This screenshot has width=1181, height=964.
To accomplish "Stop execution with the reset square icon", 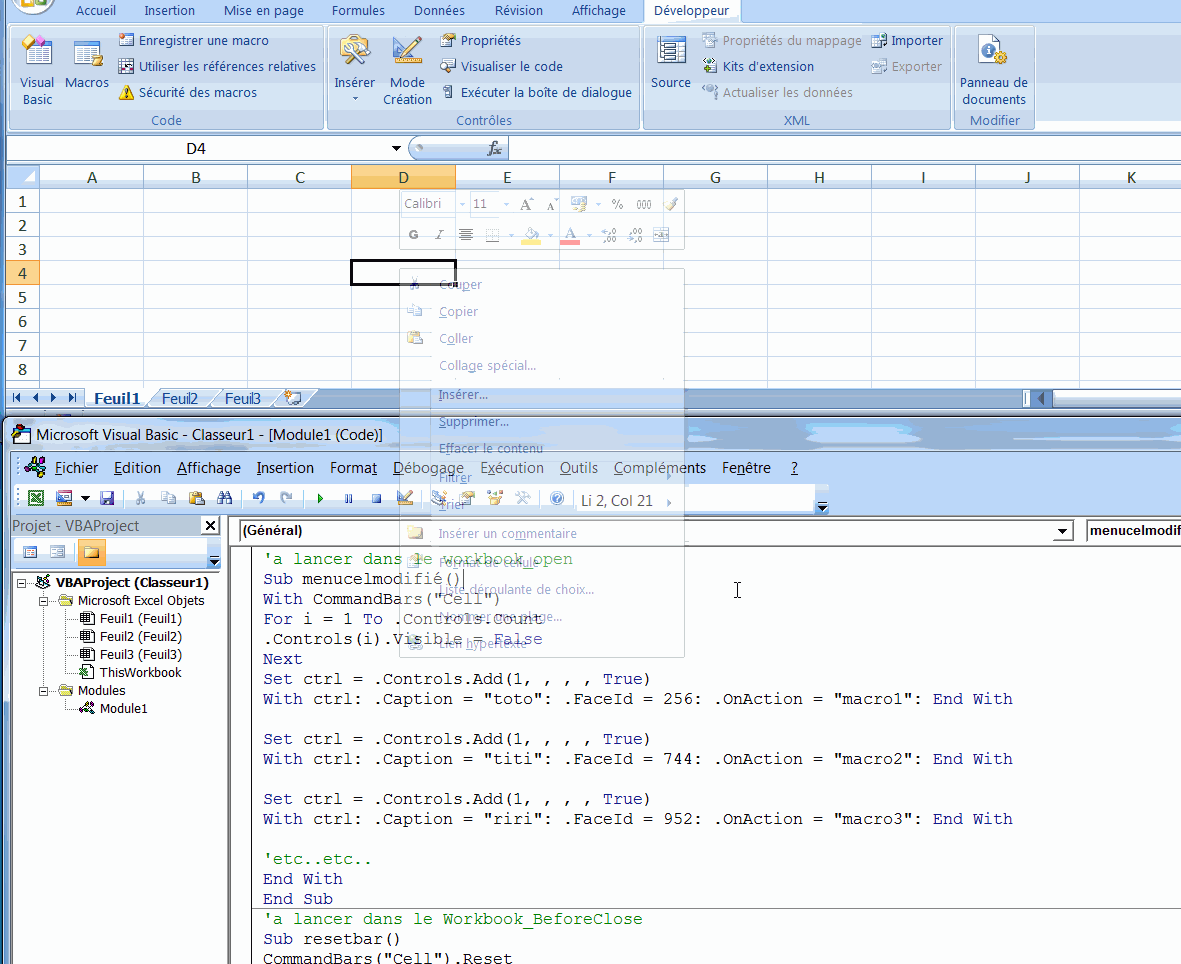I will (x=376, y=498).
